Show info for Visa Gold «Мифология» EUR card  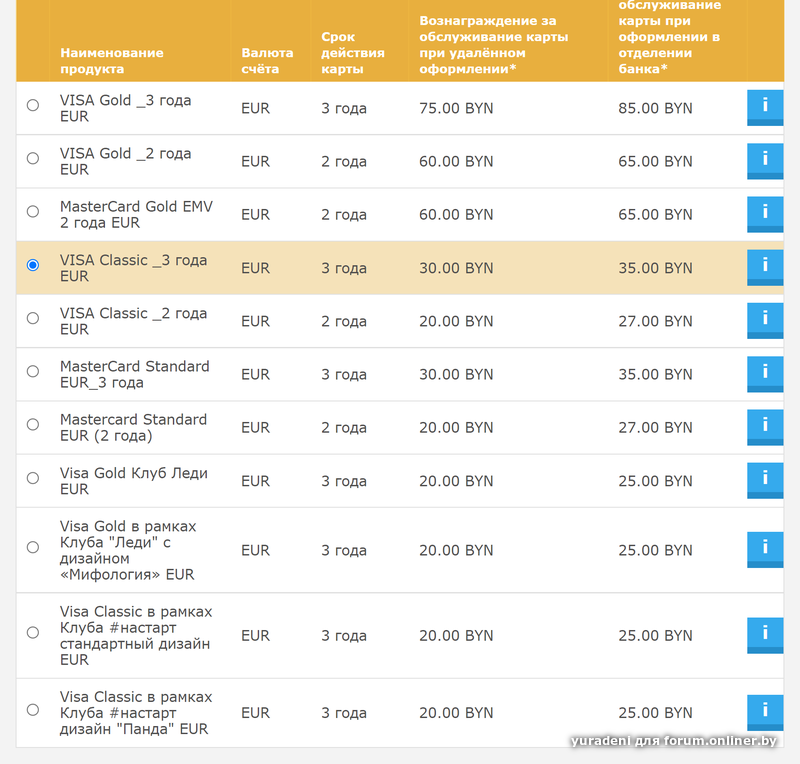click(765, 549)
